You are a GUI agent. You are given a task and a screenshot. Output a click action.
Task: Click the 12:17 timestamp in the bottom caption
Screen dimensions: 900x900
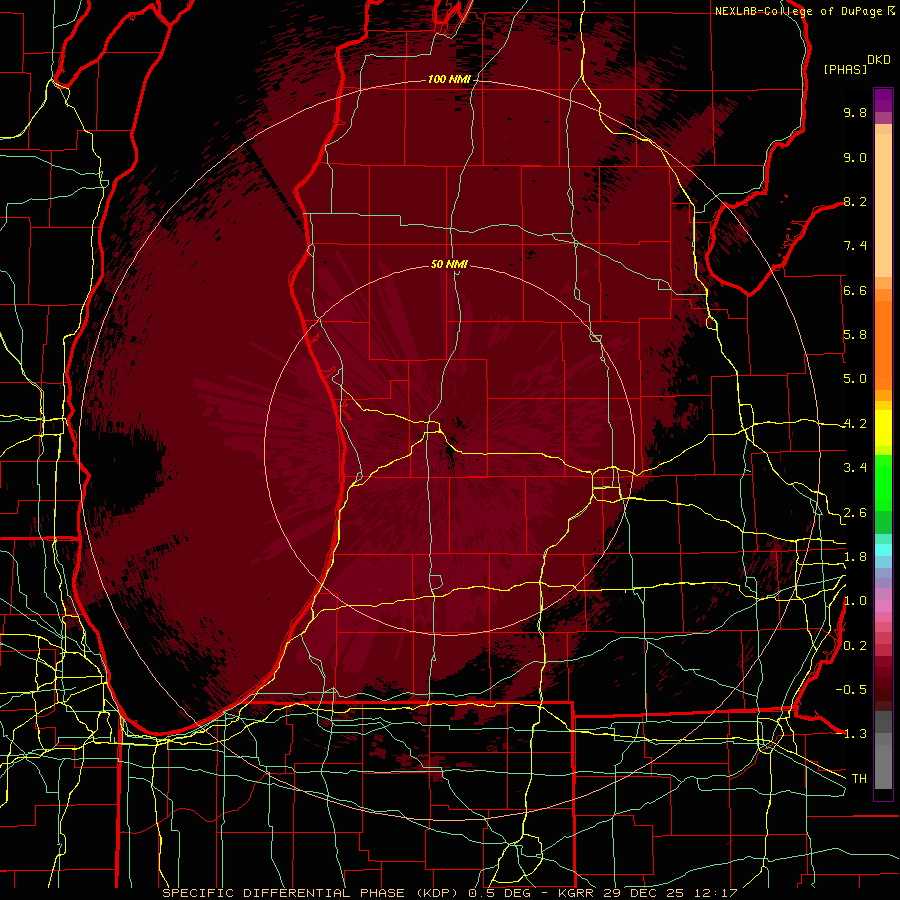click(718, 893)
